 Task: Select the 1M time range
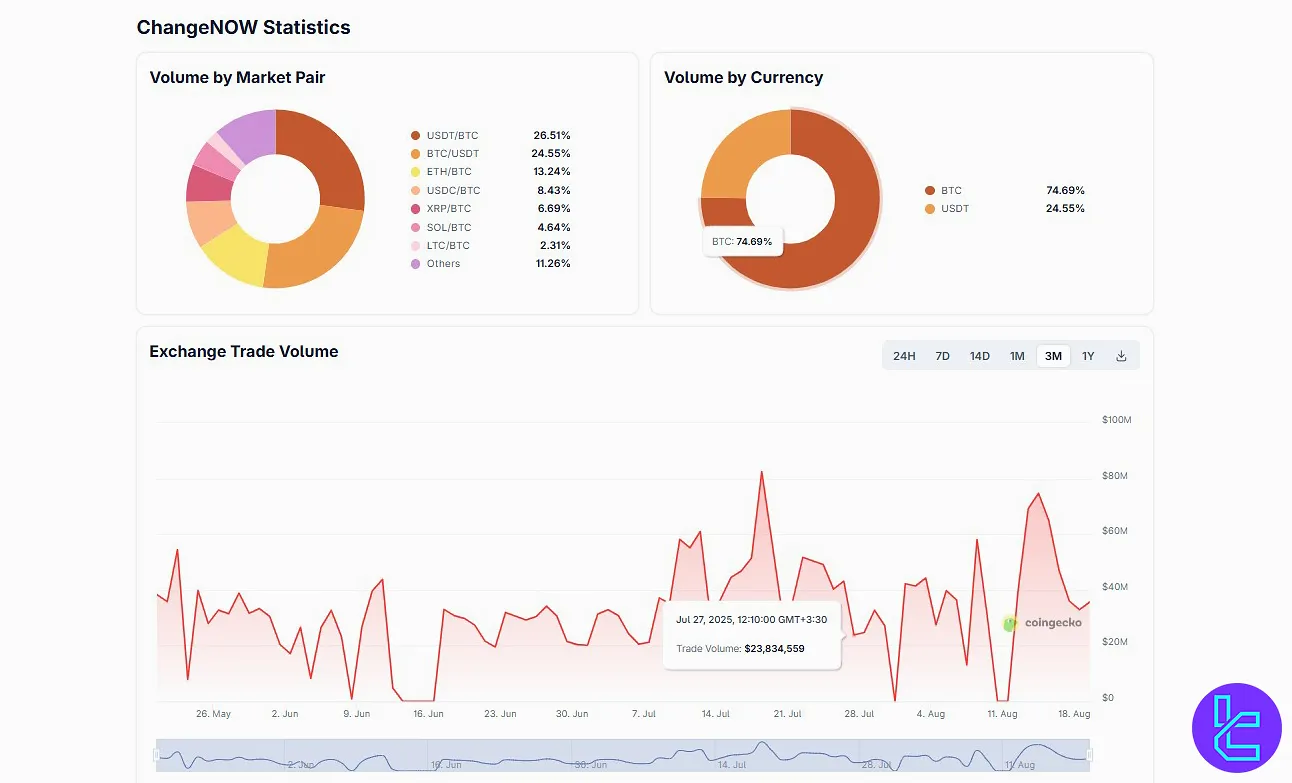1017,356
